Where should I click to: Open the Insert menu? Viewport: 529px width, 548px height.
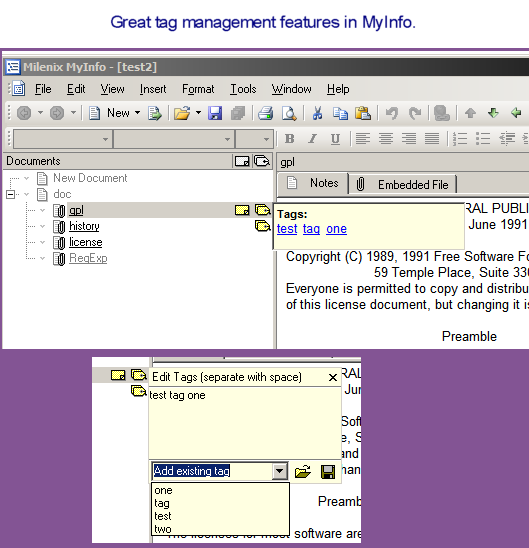tap(153, 89)
